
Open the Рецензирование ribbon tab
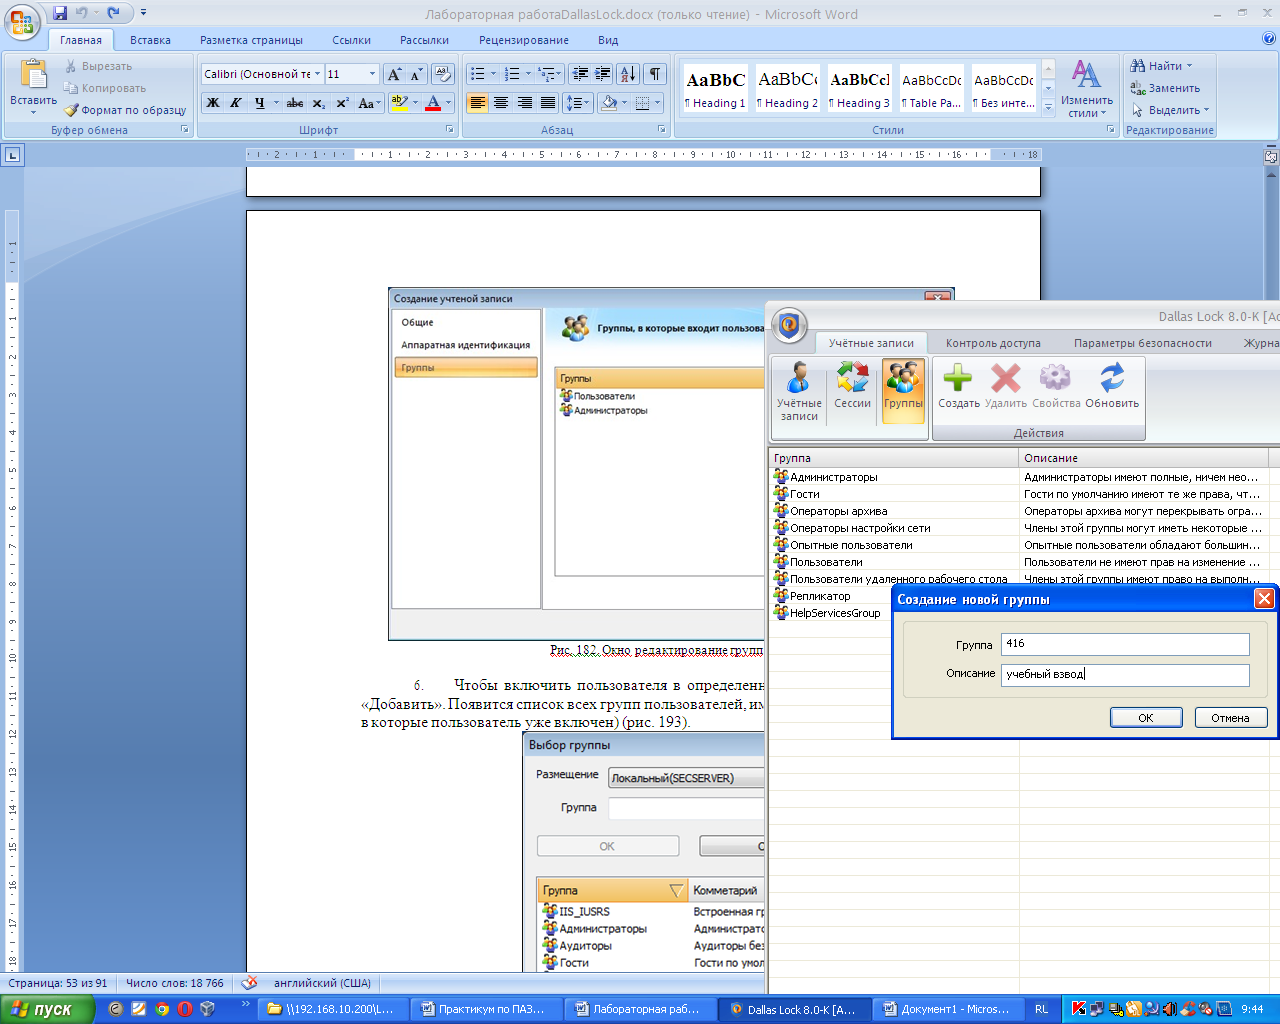[x=524, y=40]
